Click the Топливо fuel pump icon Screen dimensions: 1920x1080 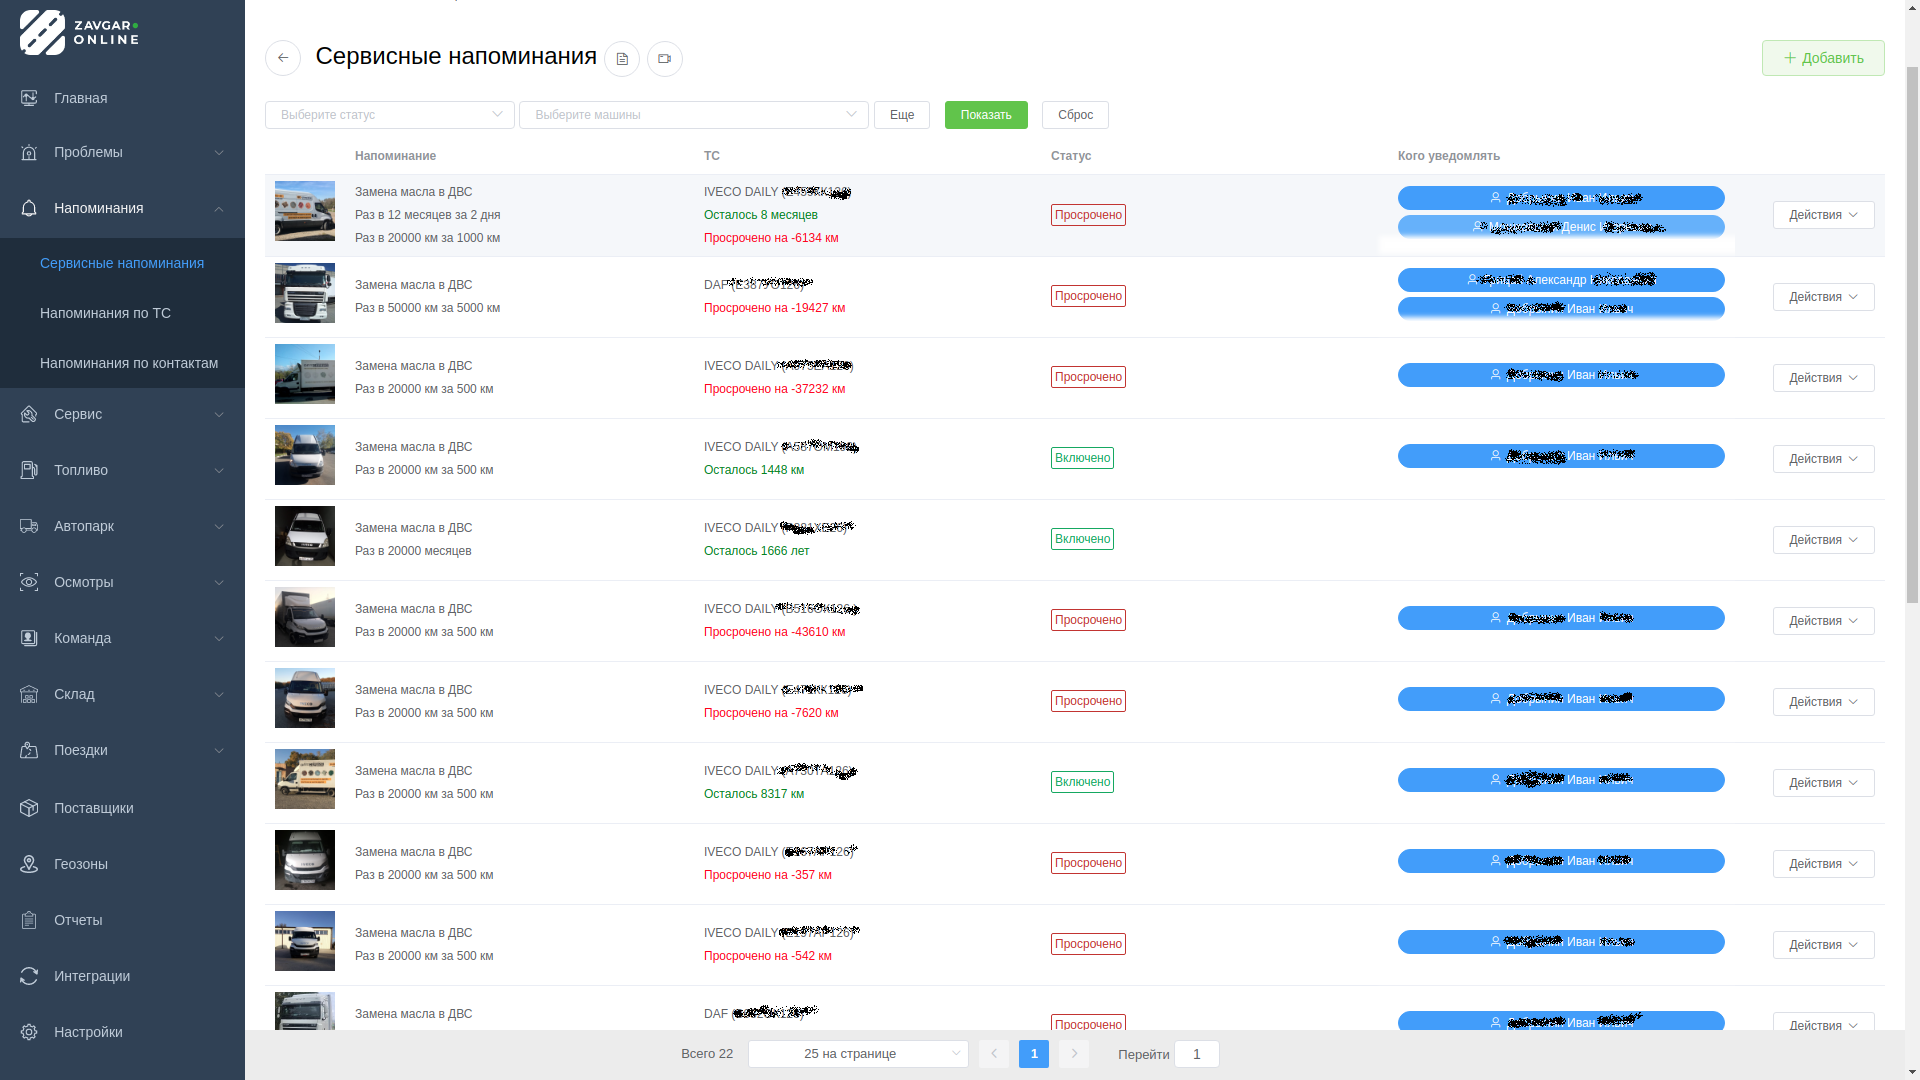pos(29,470)
